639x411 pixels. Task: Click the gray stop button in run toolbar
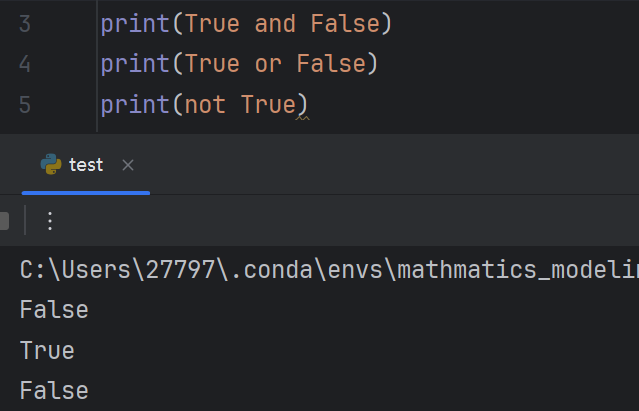pos(4,221)
